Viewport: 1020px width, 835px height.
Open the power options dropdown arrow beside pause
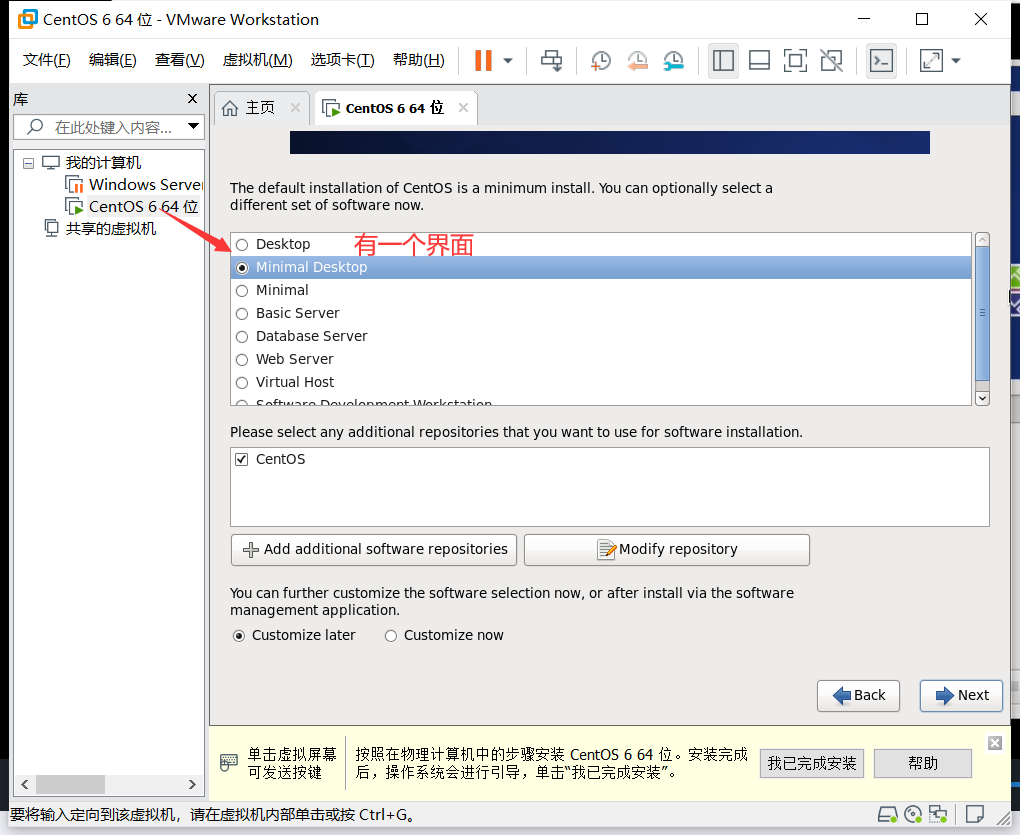(x=508, y=61)
